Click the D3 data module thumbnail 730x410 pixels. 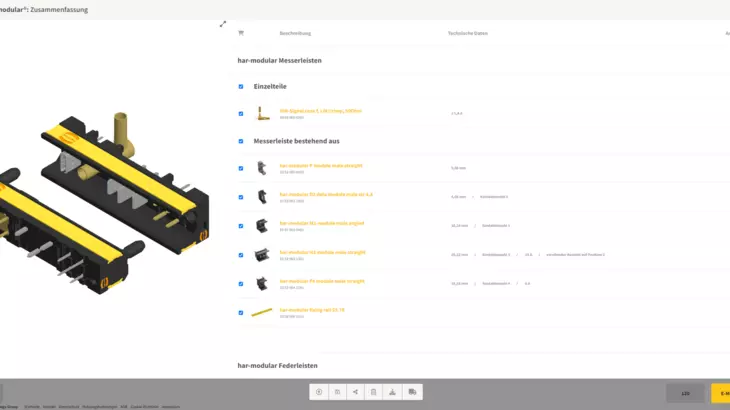tap(262, 197)
